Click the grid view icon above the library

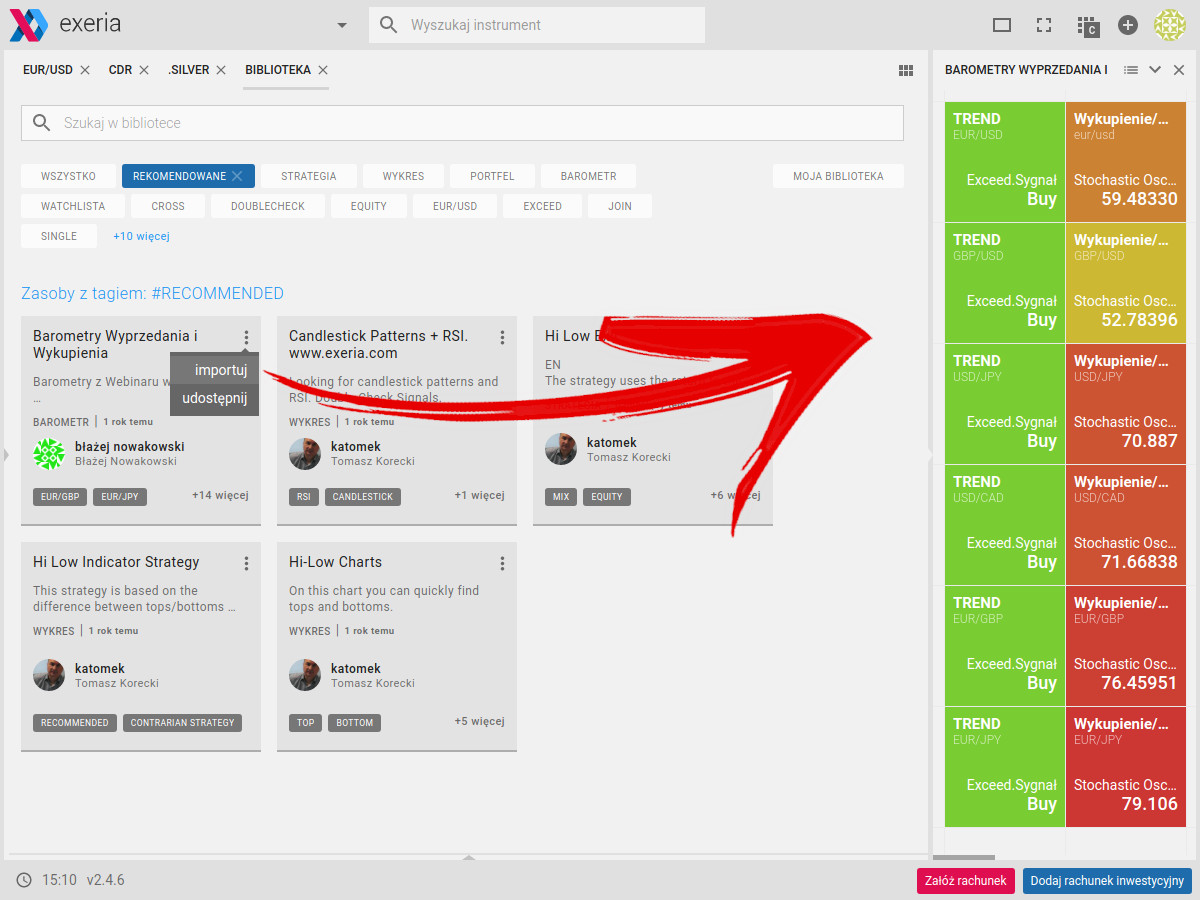(906, 70)
